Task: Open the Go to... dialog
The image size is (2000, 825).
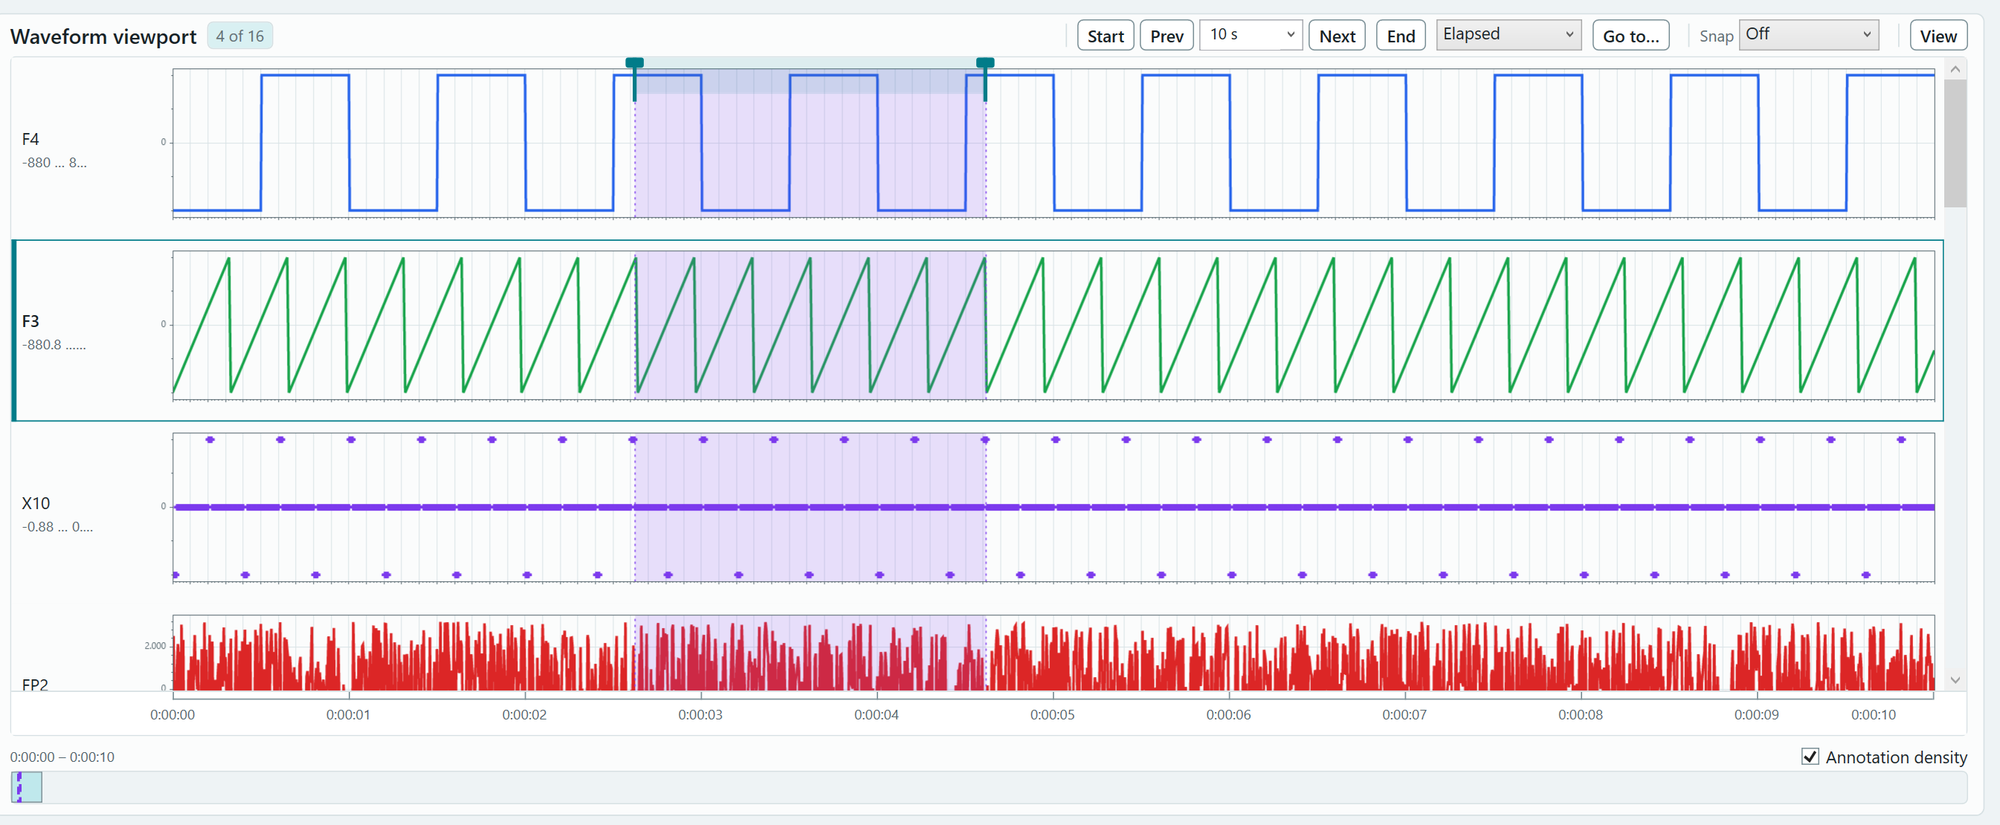Action: (1630, 36)
